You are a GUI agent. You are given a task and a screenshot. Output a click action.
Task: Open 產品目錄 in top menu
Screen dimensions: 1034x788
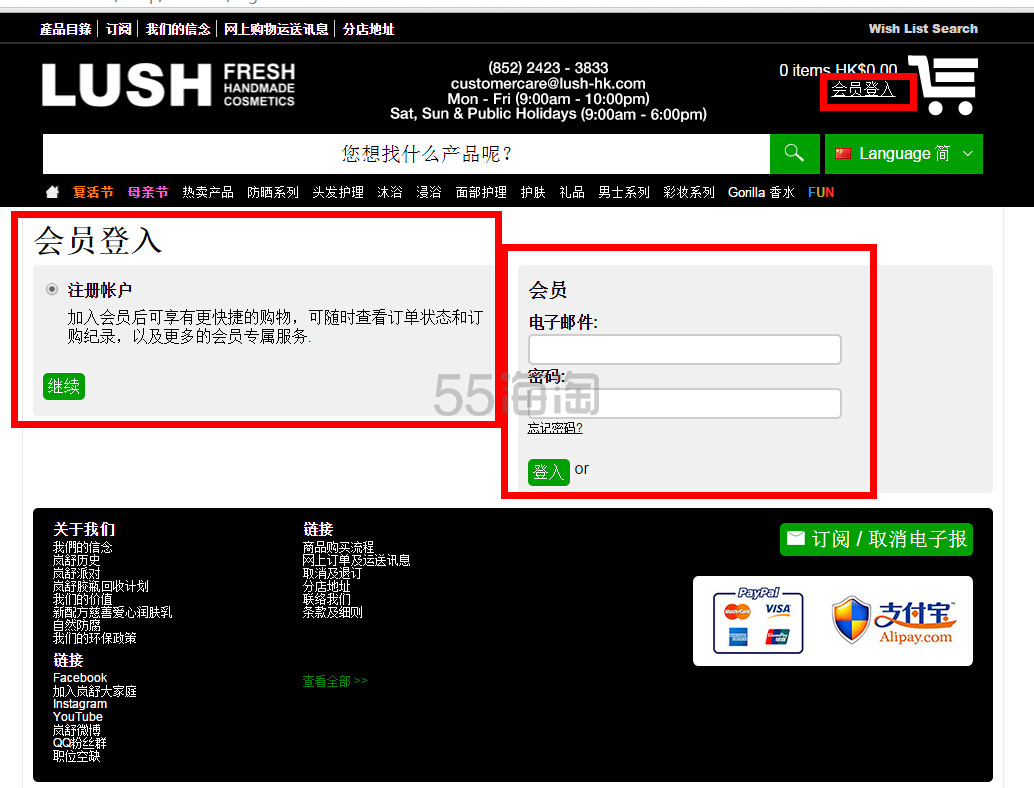pyautogui.click(x=65, y=29)
